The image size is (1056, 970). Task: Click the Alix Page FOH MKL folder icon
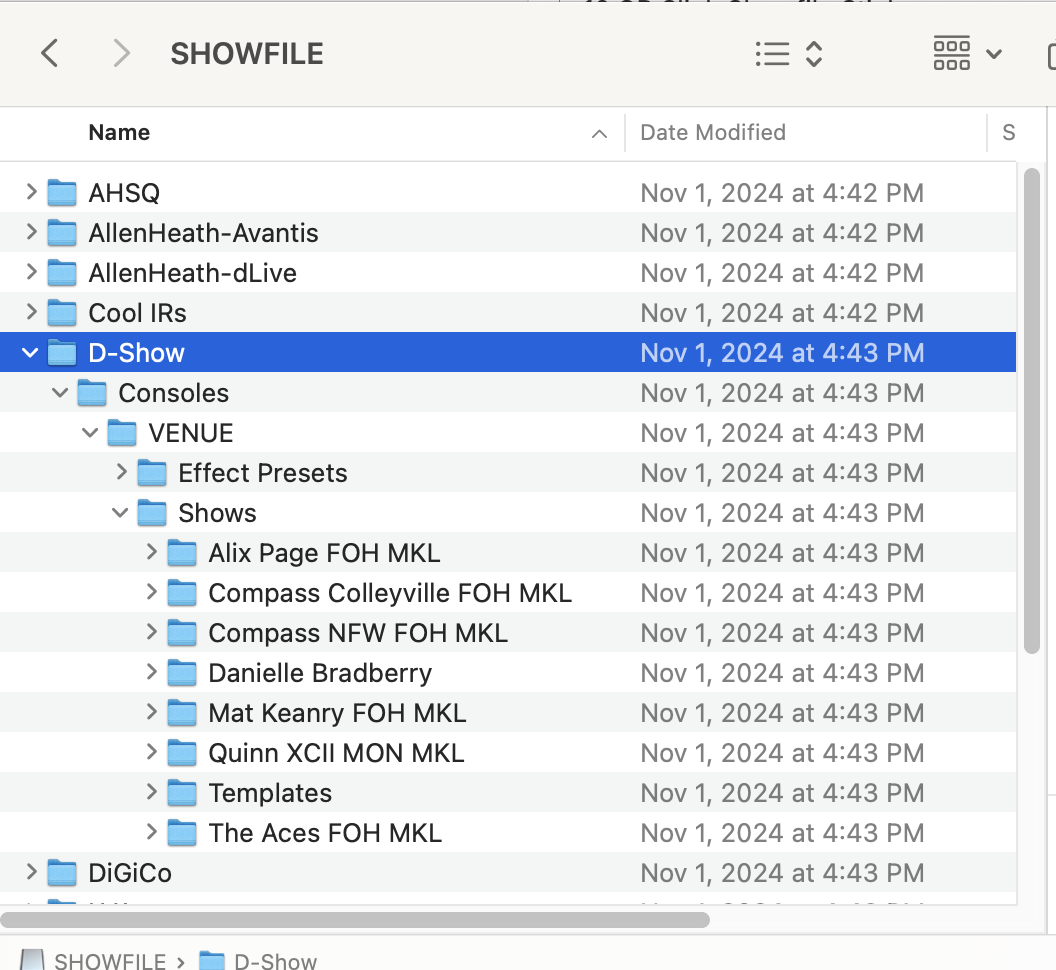coord(182,552)
